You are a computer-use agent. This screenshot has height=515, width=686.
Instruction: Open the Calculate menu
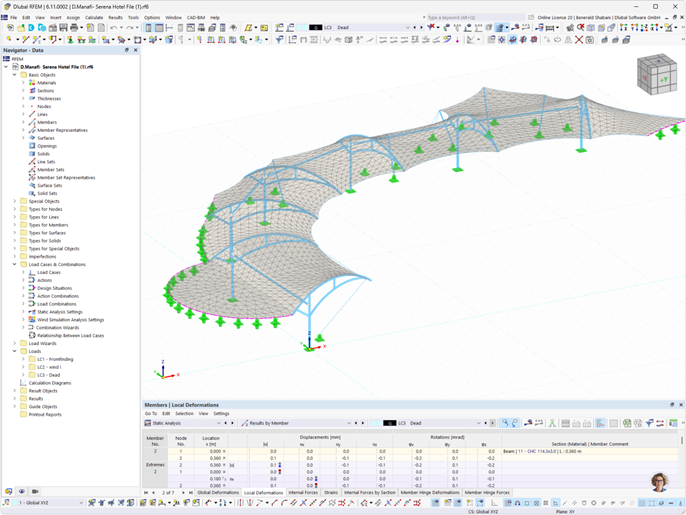point(93,17)
